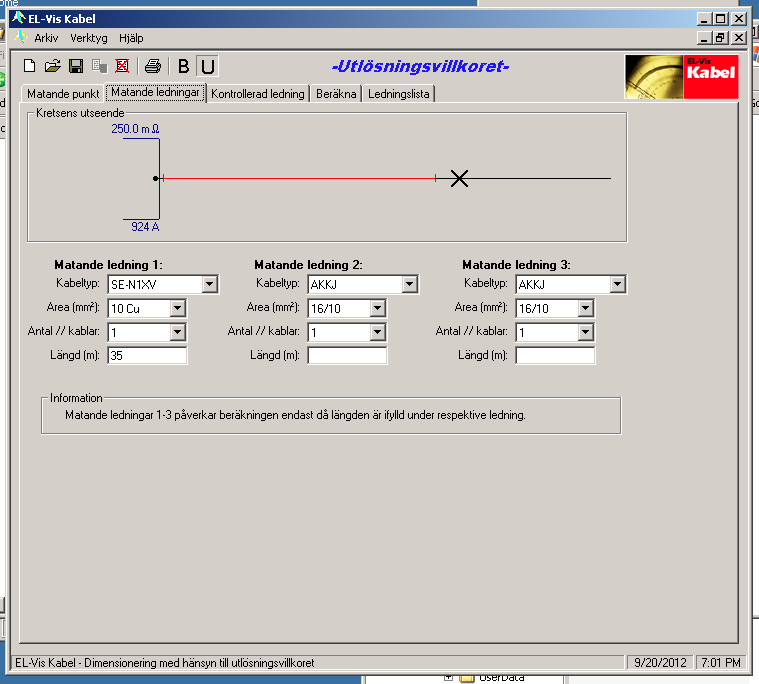Click the greyed-out copy icon in the toolbar
The image size is (759, 684).
click(99, 67)
